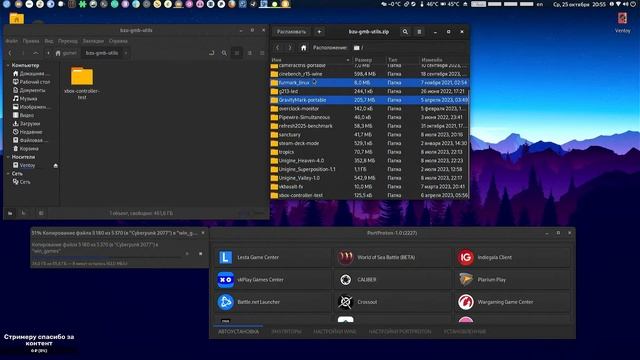The width and height of the screenshot is (640, 360).
Task: Collapse the Носители sidebar section
Action: (x=8, y=157)
